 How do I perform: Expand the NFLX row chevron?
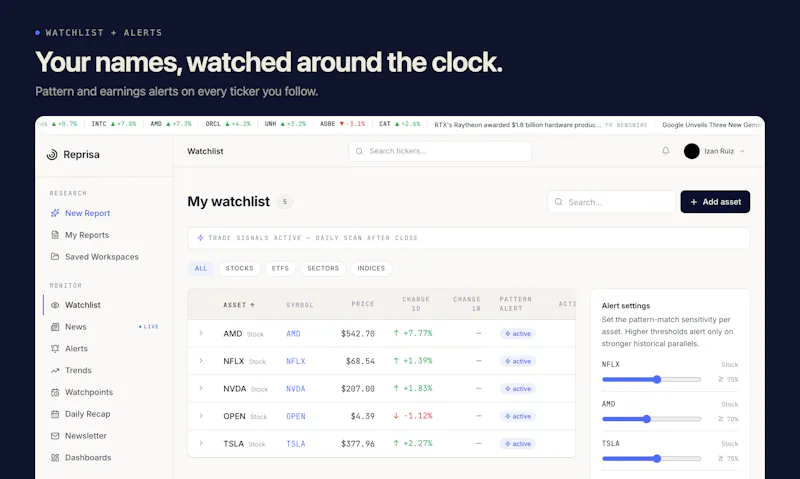[201, 361]
